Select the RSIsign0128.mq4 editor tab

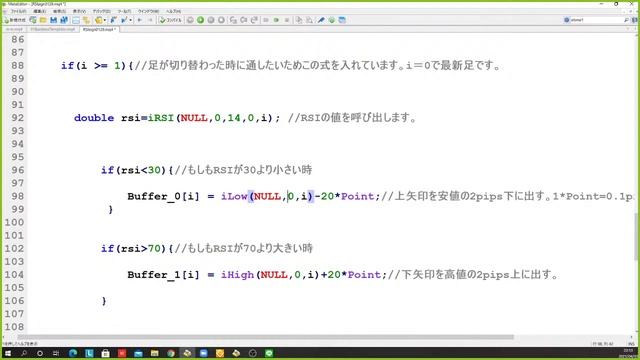click(99, 29)
